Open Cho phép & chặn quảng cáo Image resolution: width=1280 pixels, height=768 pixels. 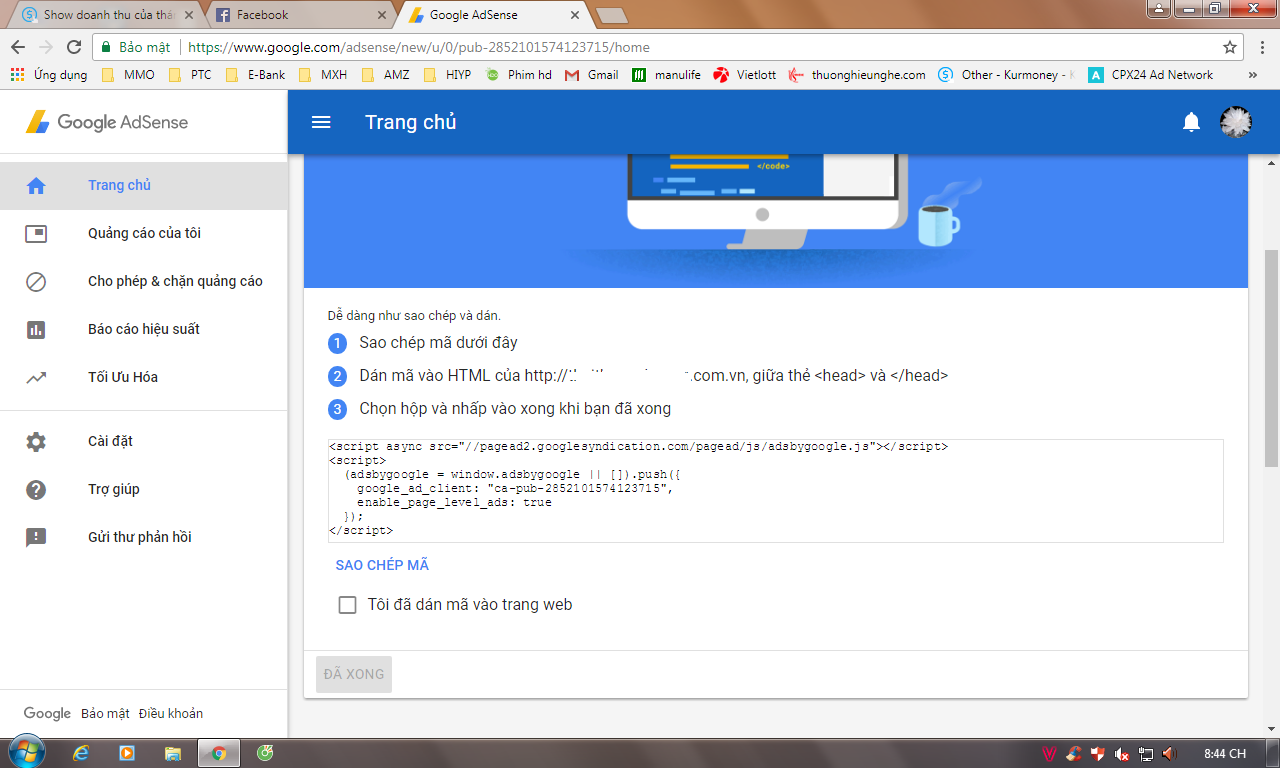pyautogui.click(x=144, y=281)
